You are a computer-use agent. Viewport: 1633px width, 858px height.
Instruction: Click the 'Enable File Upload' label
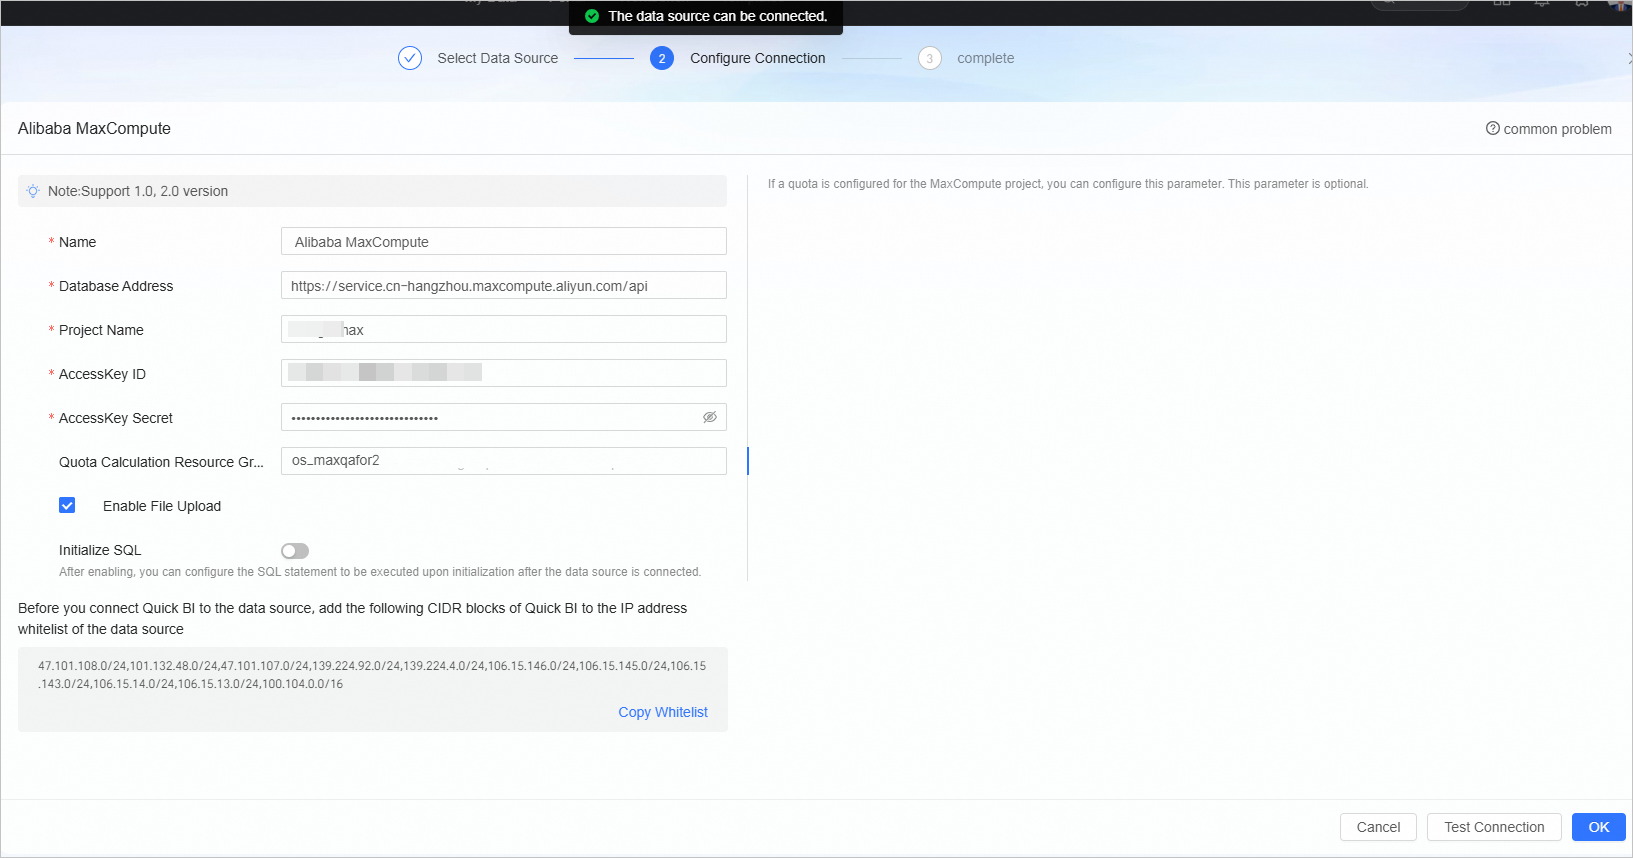click(162, 506)
